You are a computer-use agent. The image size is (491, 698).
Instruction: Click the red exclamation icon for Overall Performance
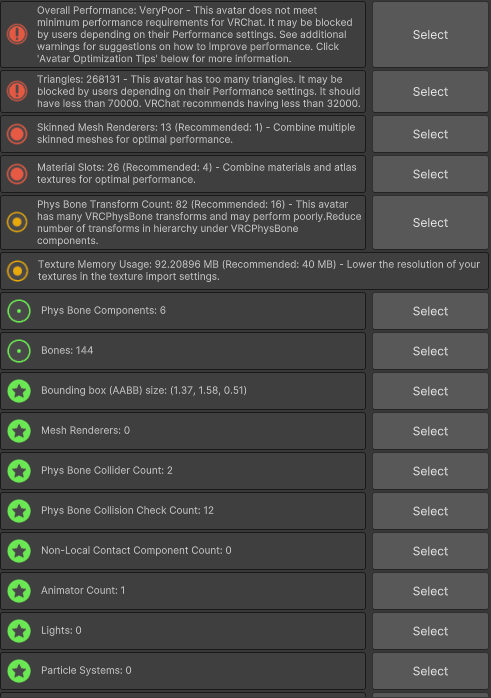click(17, 34)
